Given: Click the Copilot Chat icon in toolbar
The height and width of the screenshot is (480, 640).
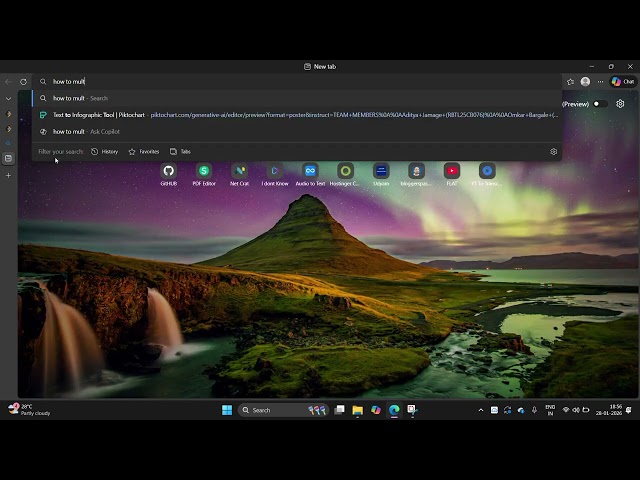Looking at the screenshot, I should pyautogui.click(x=623, y=82).
